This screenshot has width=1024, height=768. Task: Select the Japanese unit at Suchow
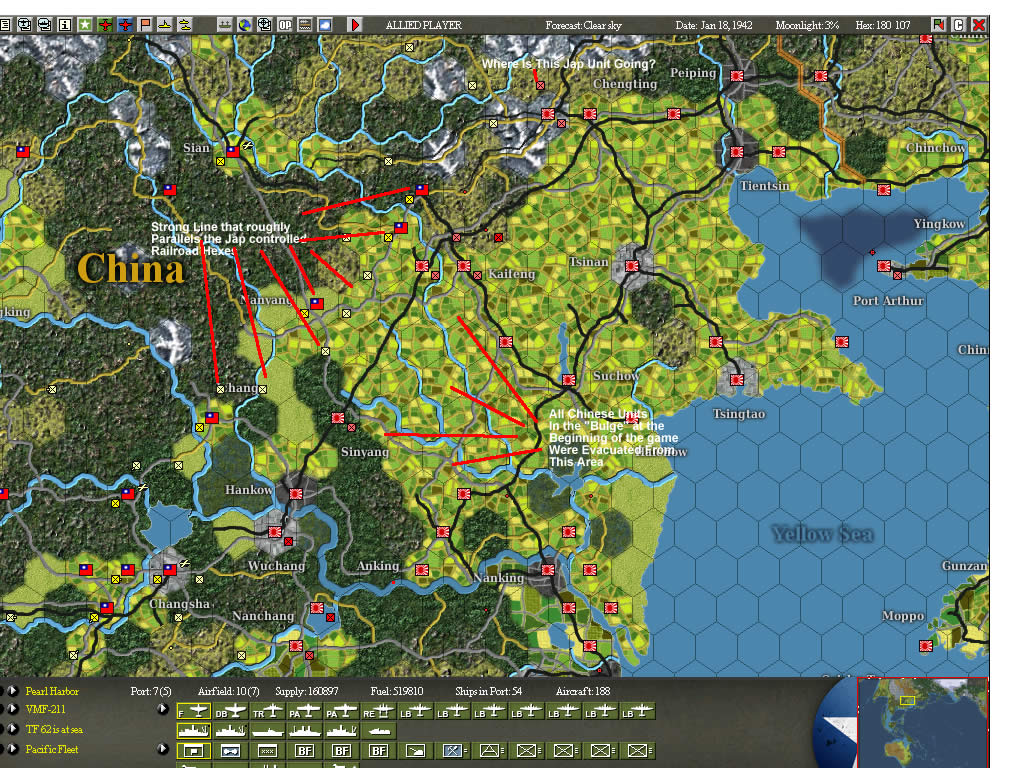569,379
